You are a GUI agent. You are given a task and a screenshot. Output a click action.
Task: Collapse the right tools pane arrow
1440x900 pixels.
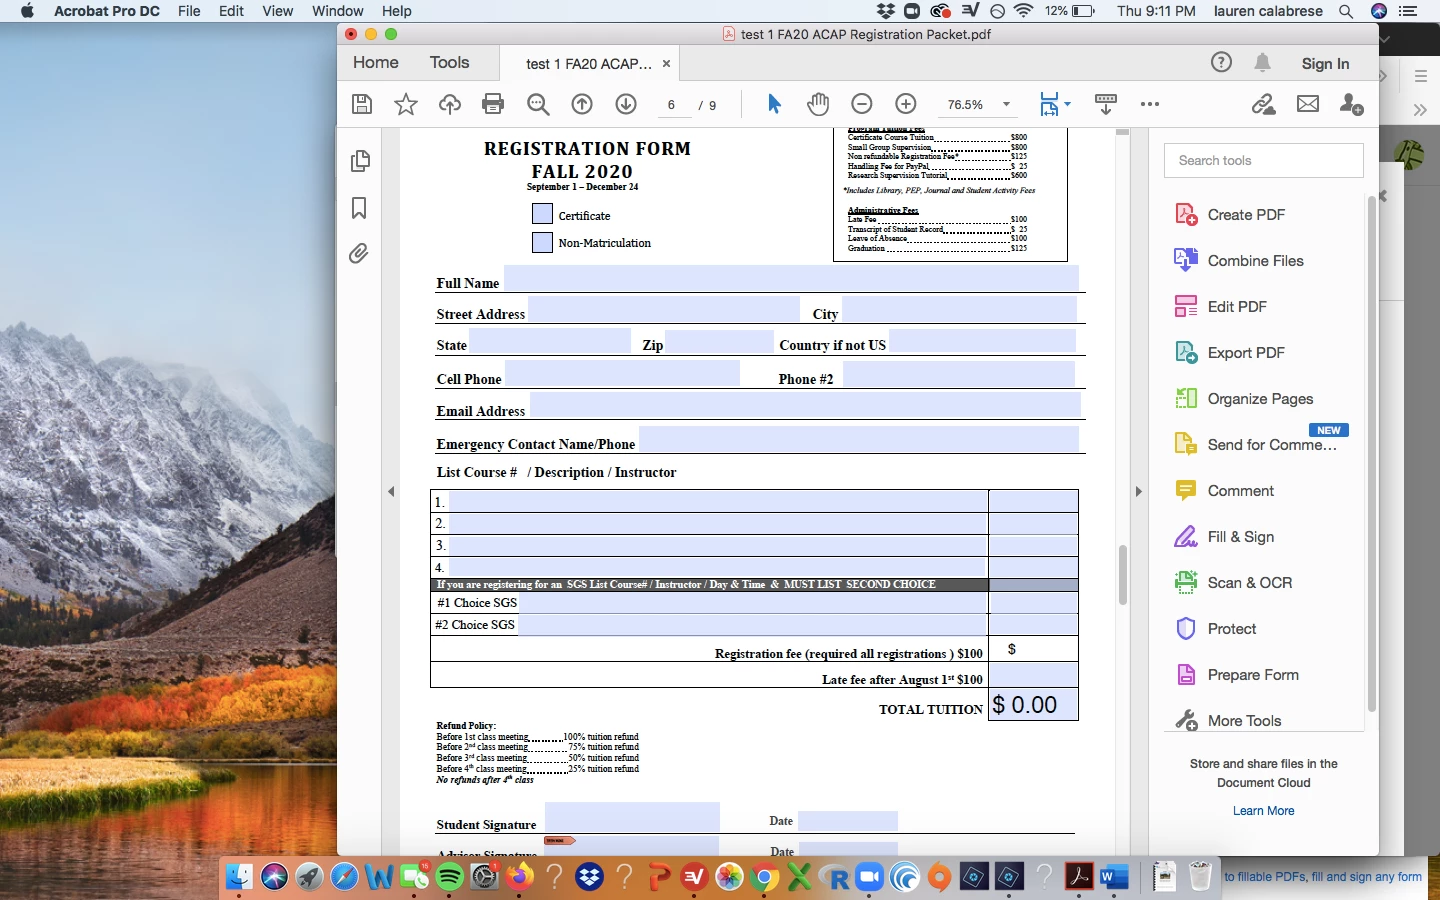[1138, 491]
